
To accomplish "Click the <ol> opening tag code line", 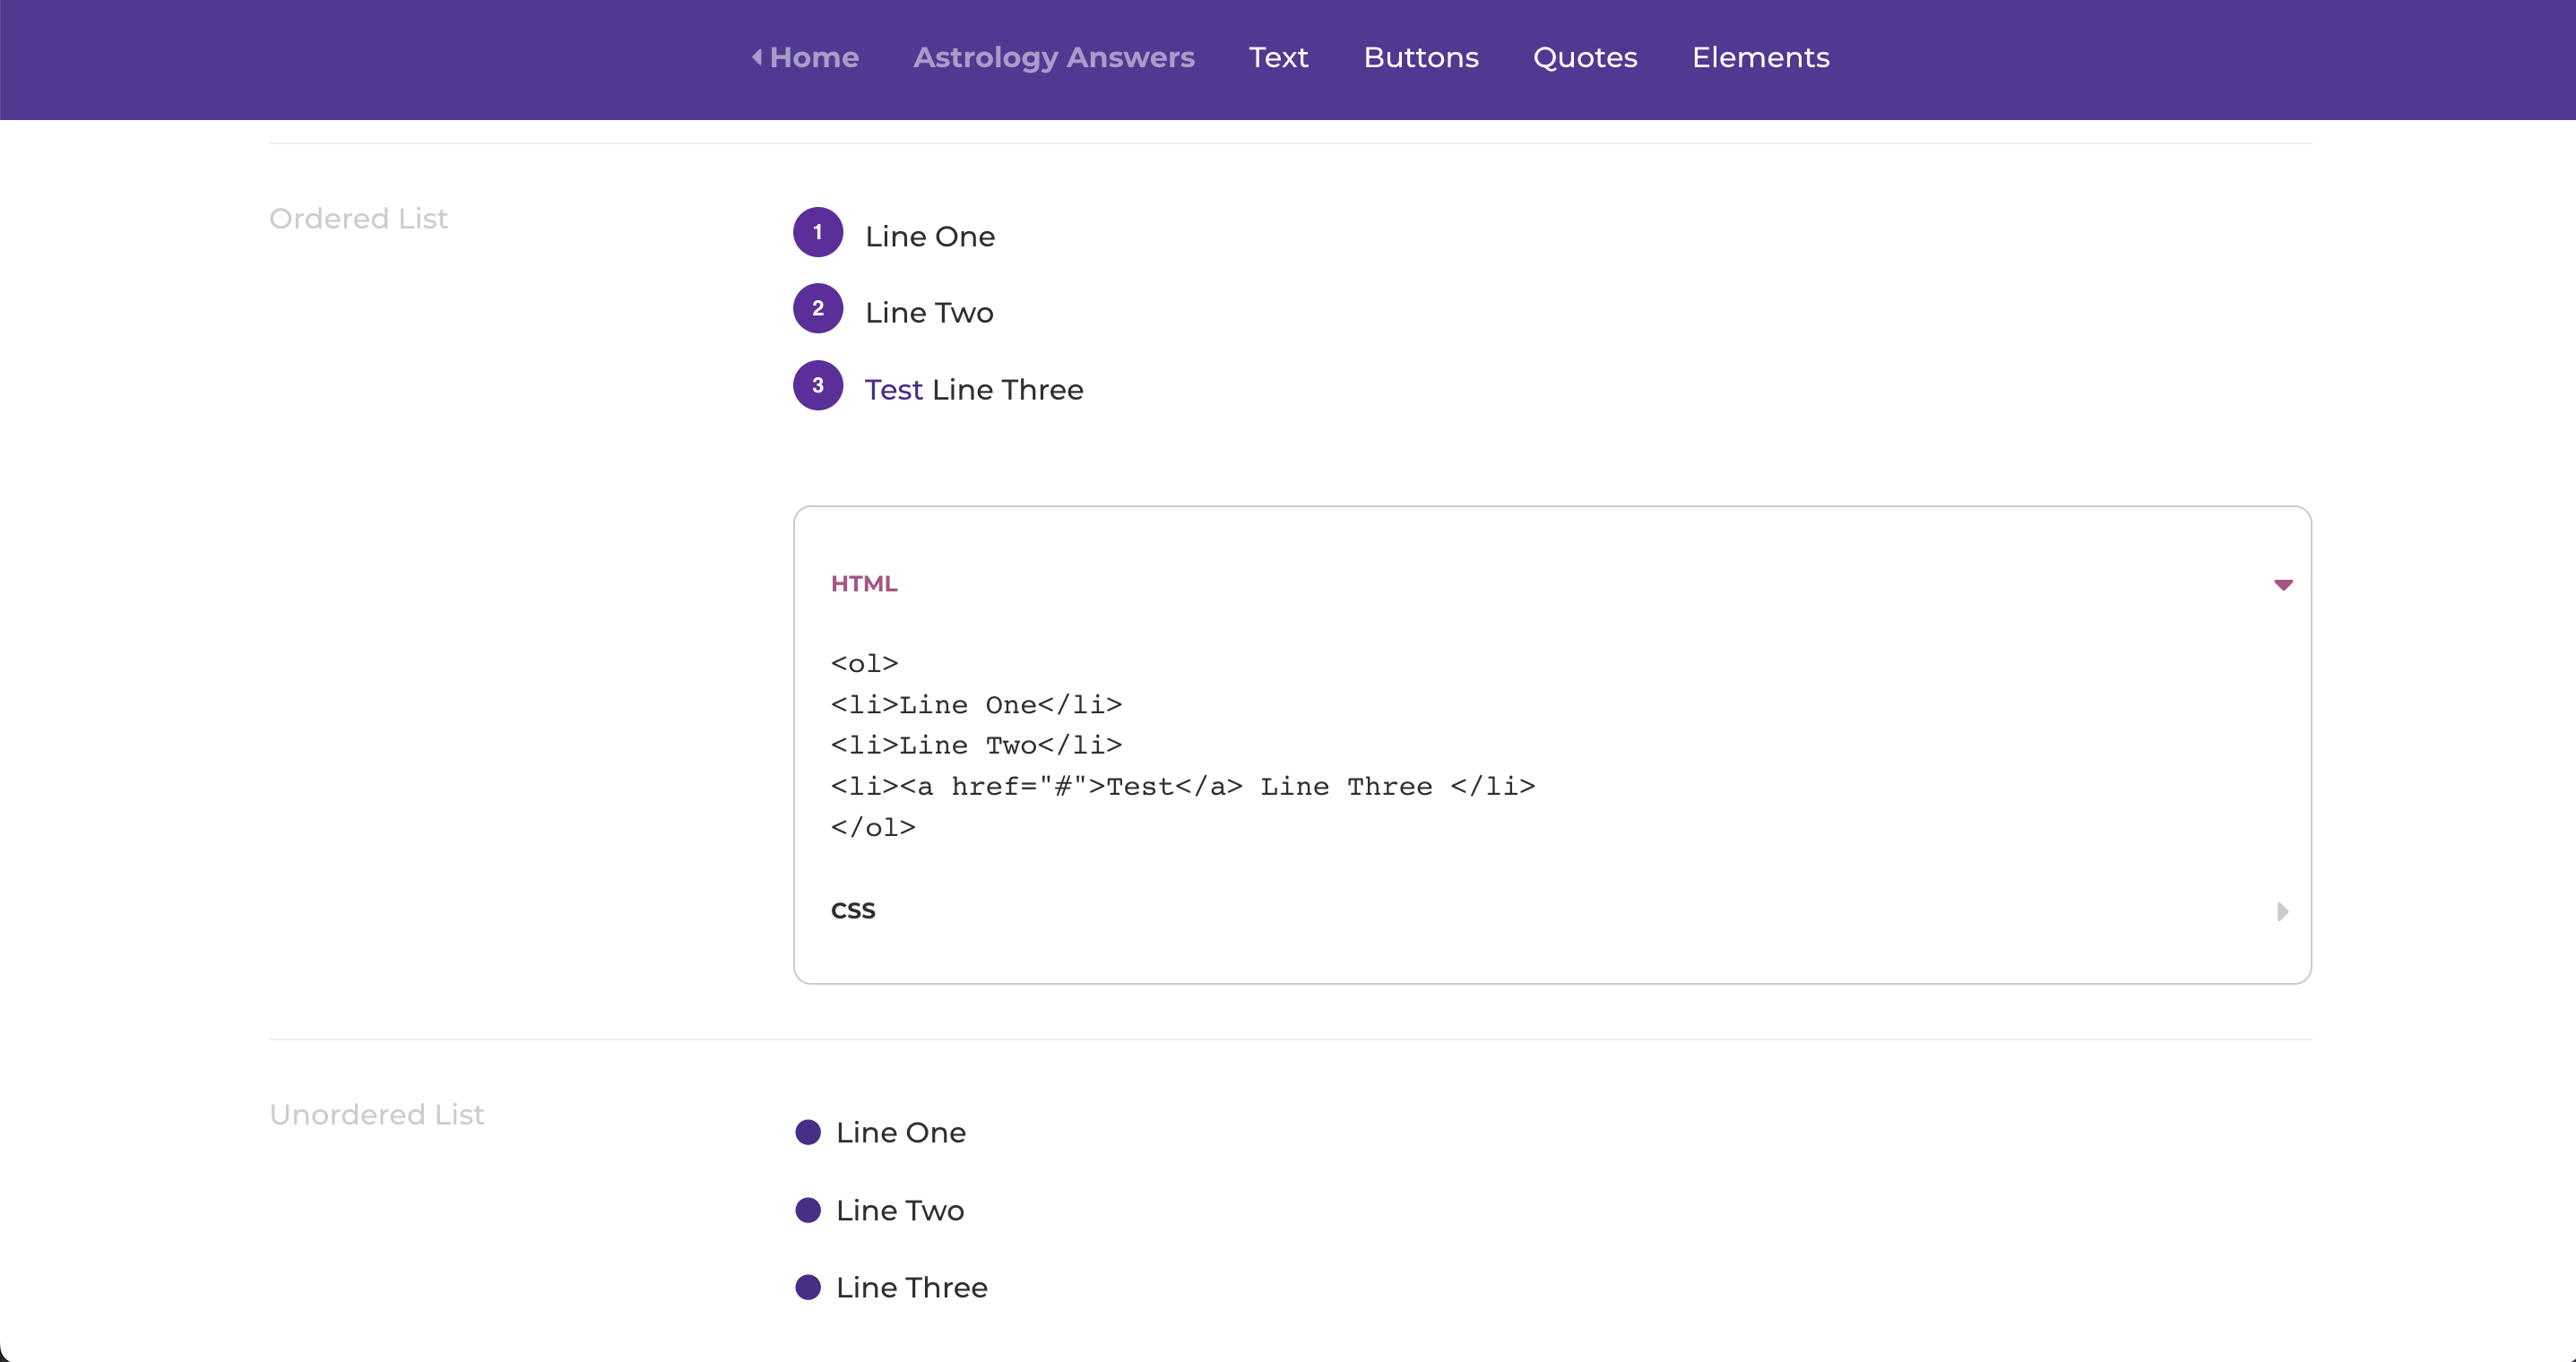I will pyautogui.click(x=865, y=664).
